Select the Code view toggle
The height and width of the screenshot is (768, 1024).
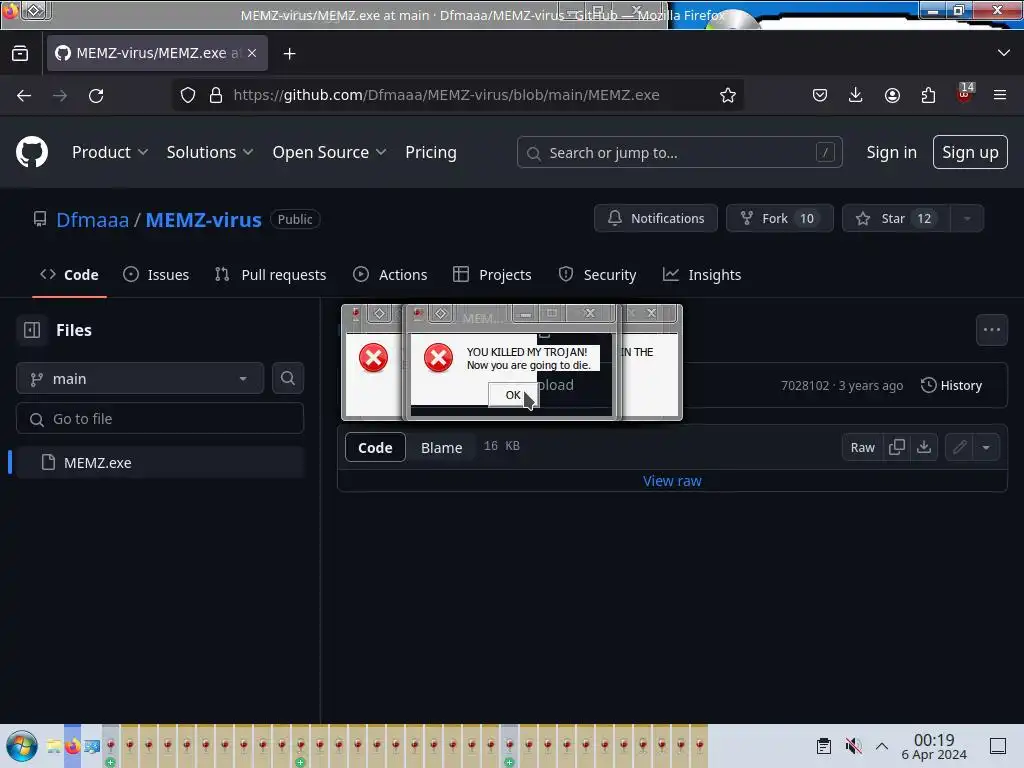point(375,447)
